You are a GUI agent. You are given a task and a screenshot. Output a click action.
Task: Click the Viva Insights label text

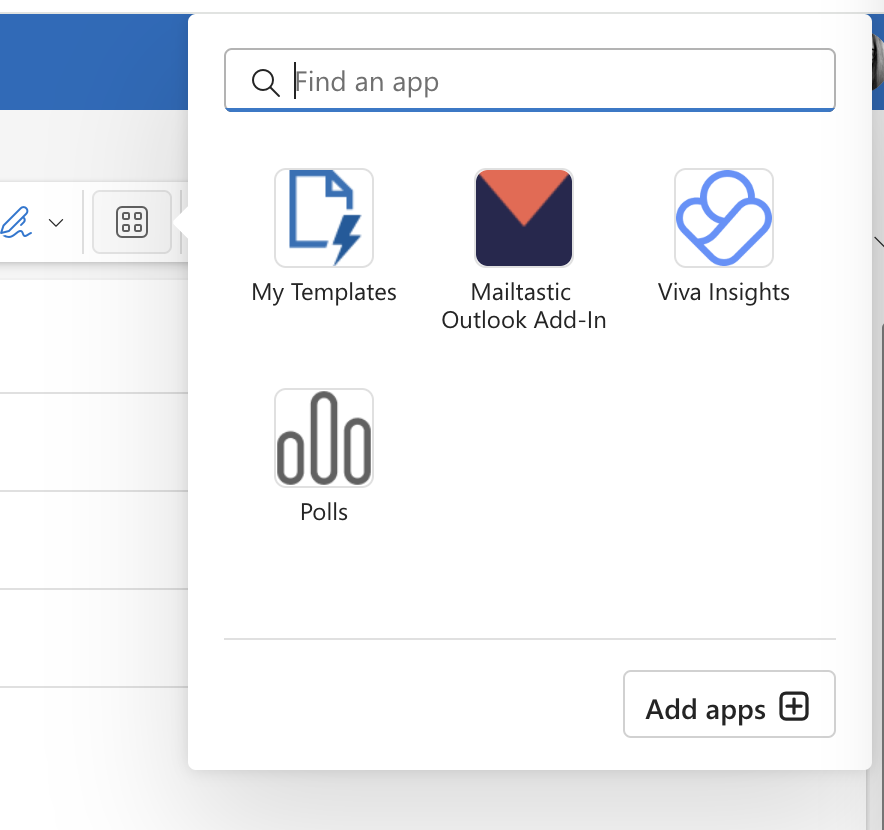723,293
